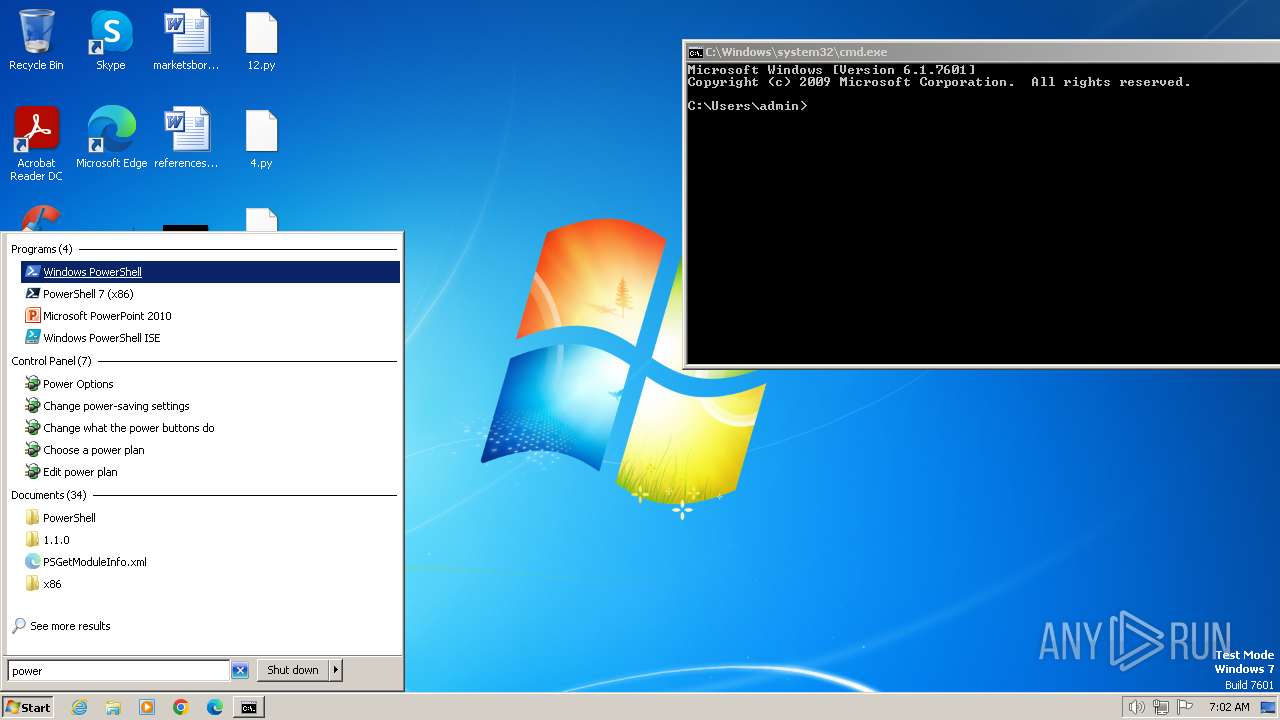Open Windows PowerShell ISE result
The height and width of the screenshot is (720, 1280).
coord(210,338)
